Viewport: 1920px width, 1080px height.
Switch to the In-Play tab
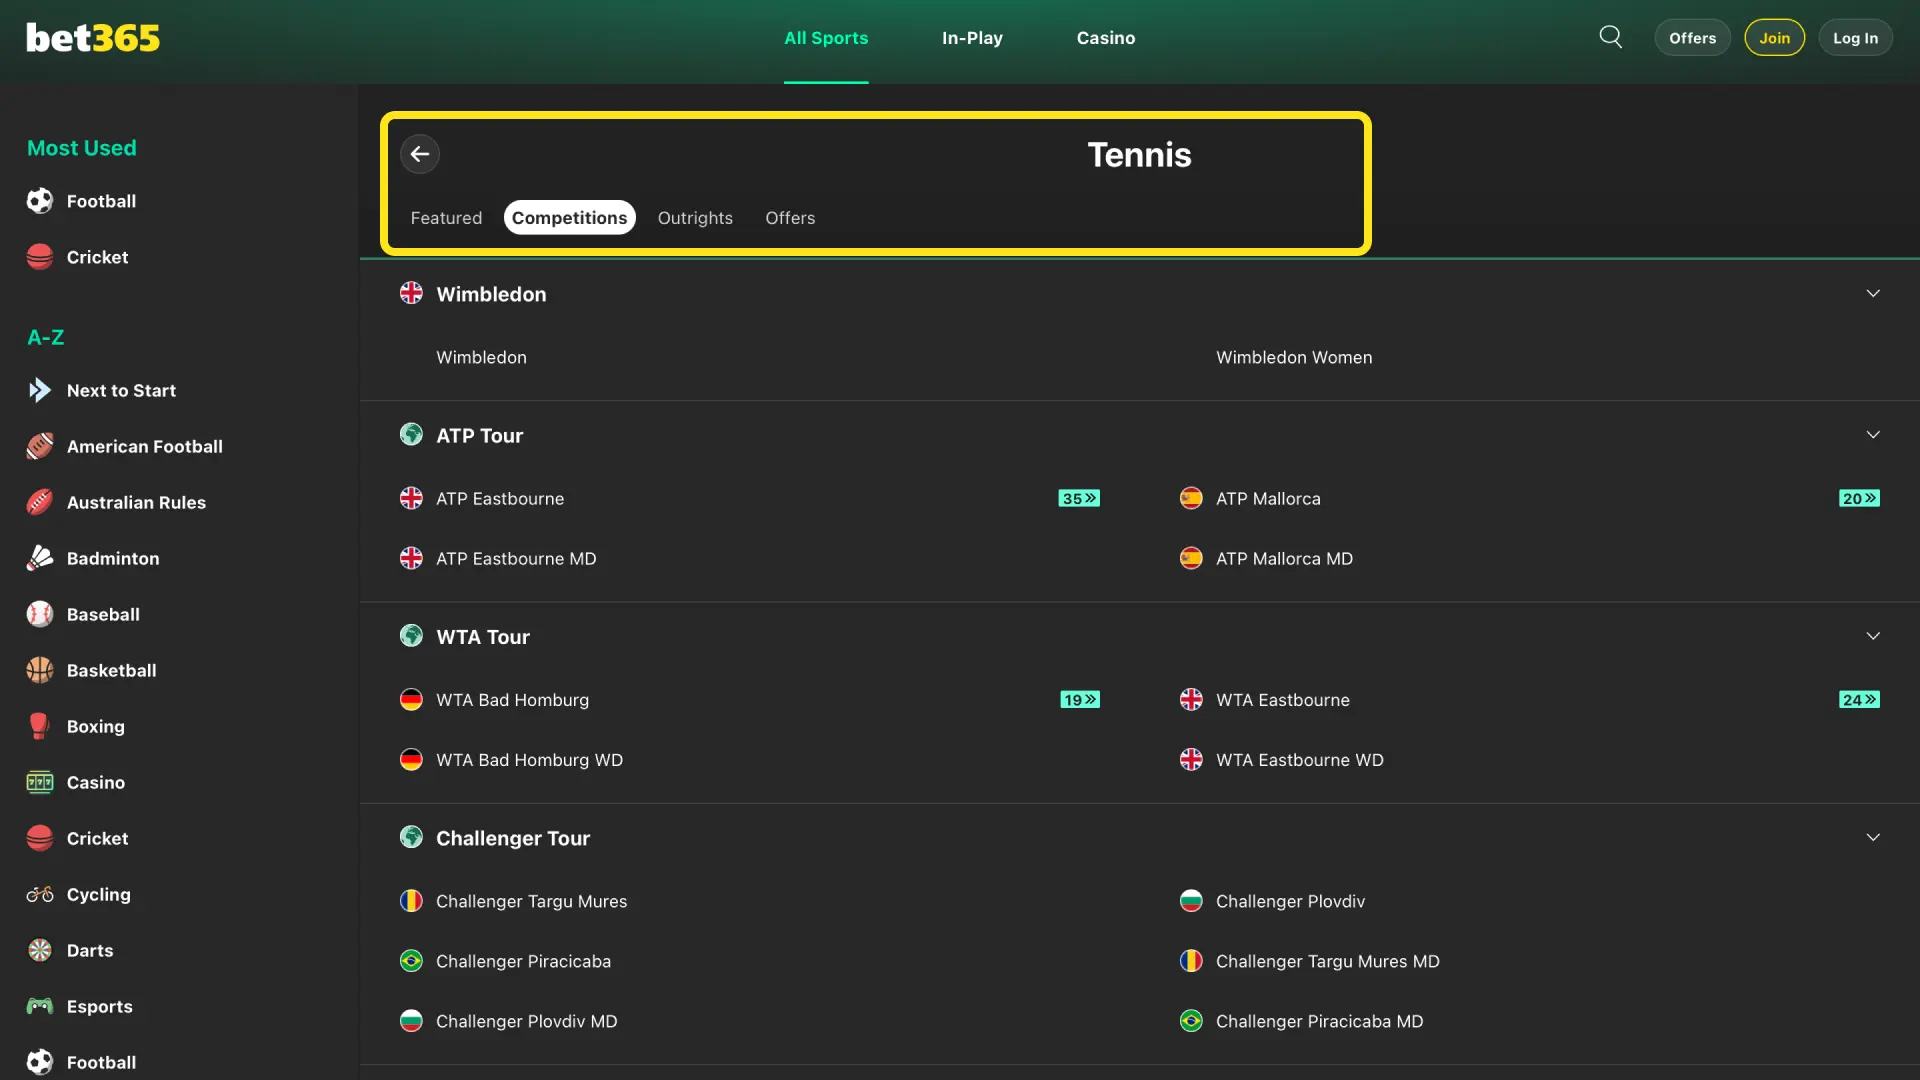click(x=972, y=38)
